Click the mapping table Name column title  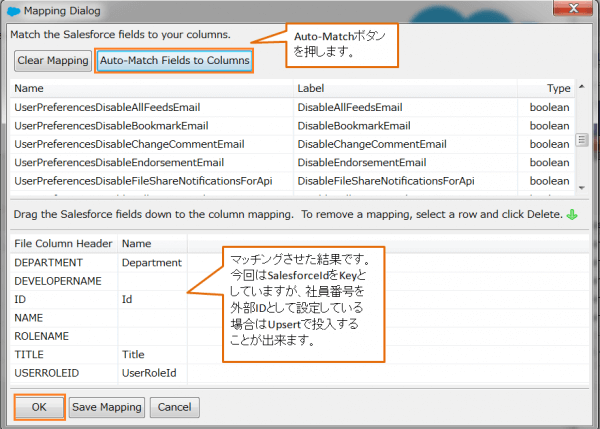pos(152,244)
